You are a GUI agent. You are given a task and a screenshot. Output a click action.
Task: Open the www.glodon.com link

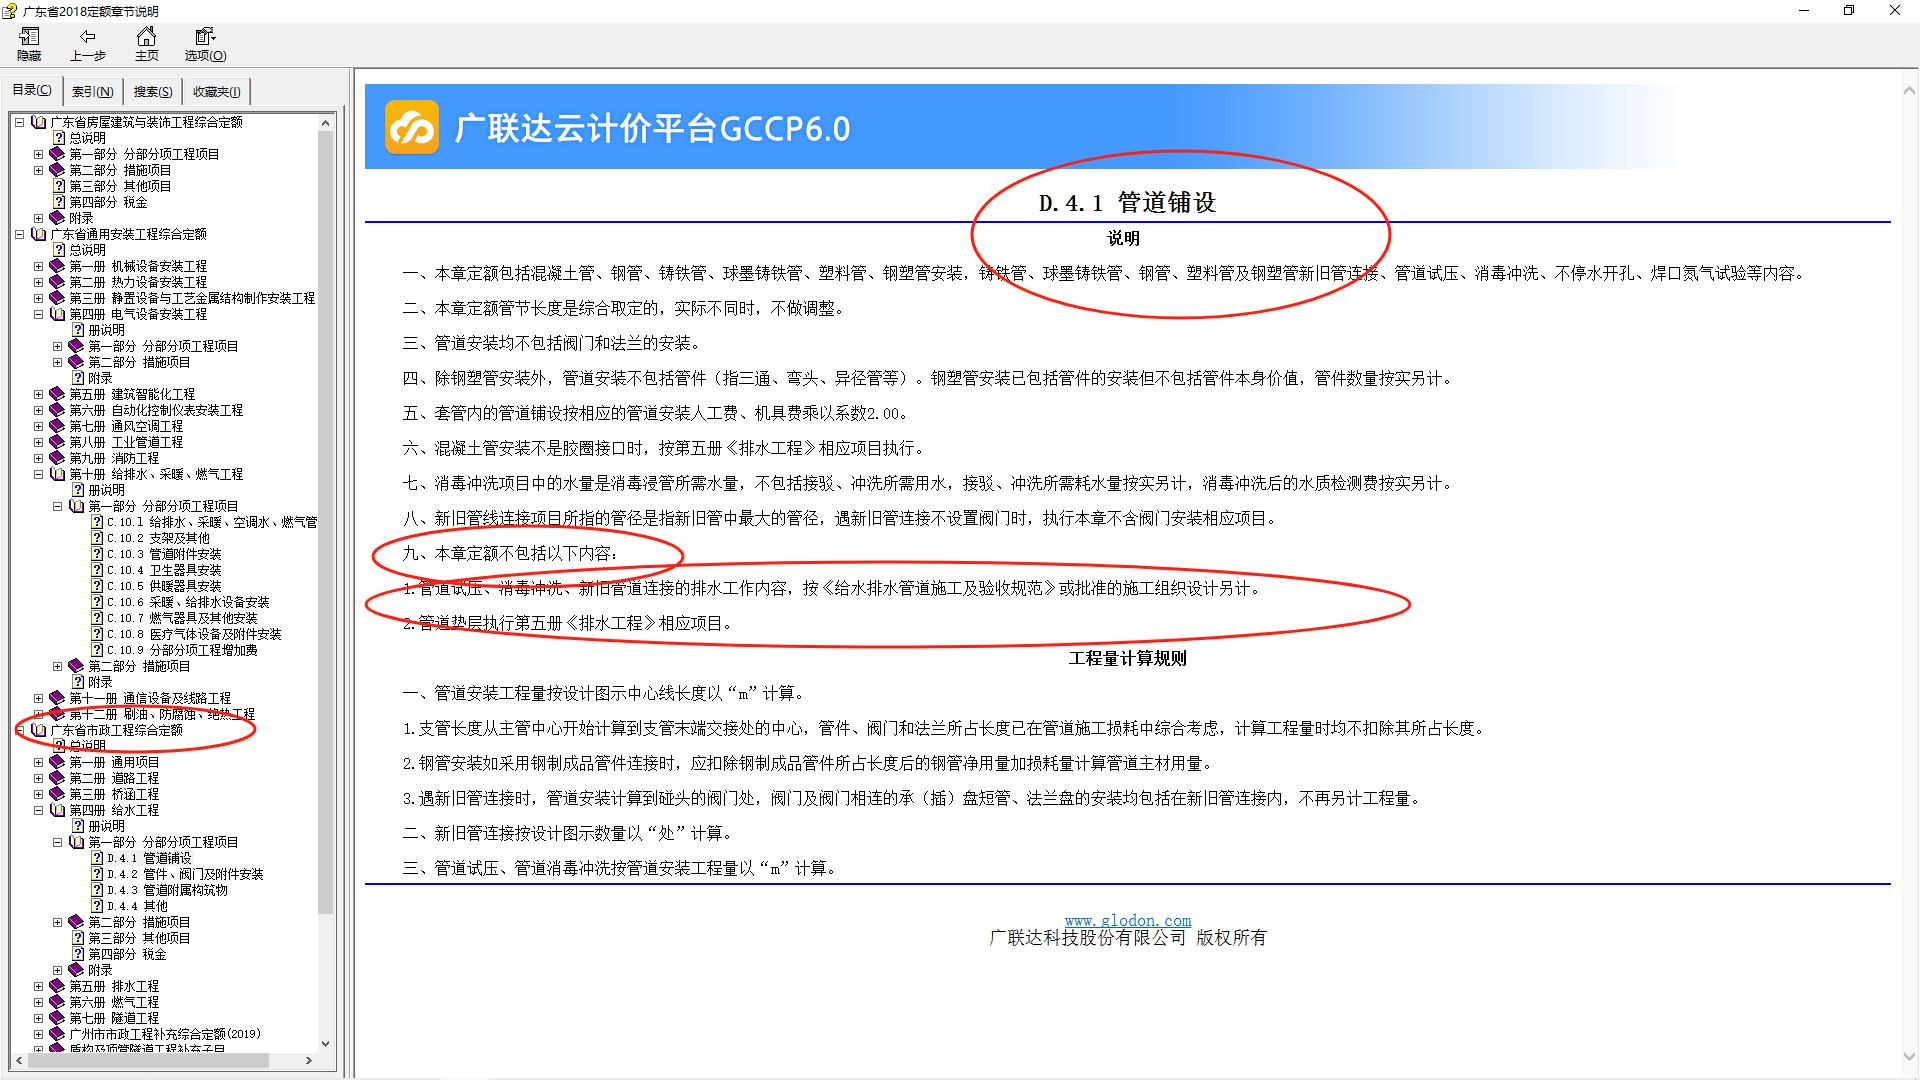(1127, 920)
